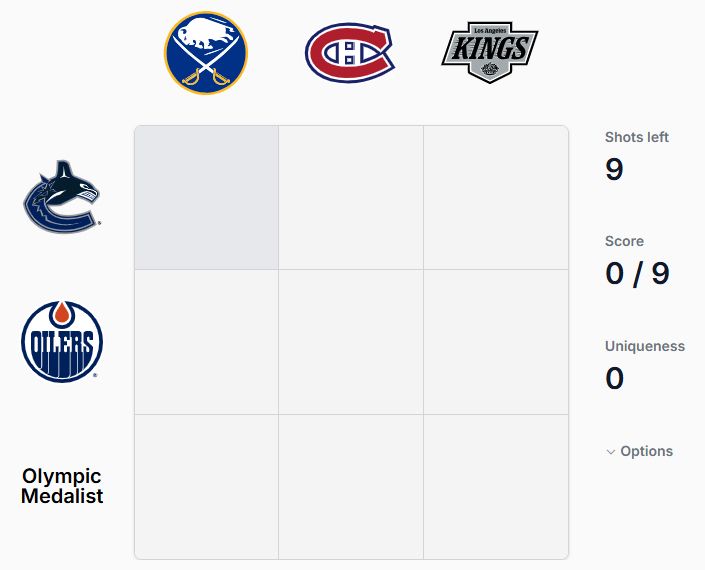Click the Score value 0 / 9
The image size is (705, 570).
[x=638, y=274]
